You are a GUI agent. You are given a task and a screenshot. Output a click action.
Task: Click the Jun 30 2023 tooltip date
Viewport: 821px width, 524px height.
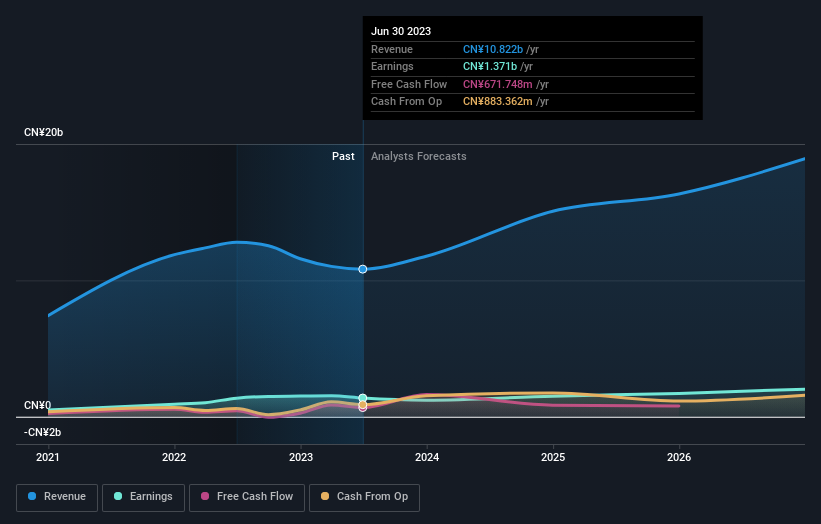[x=401, y=31]
